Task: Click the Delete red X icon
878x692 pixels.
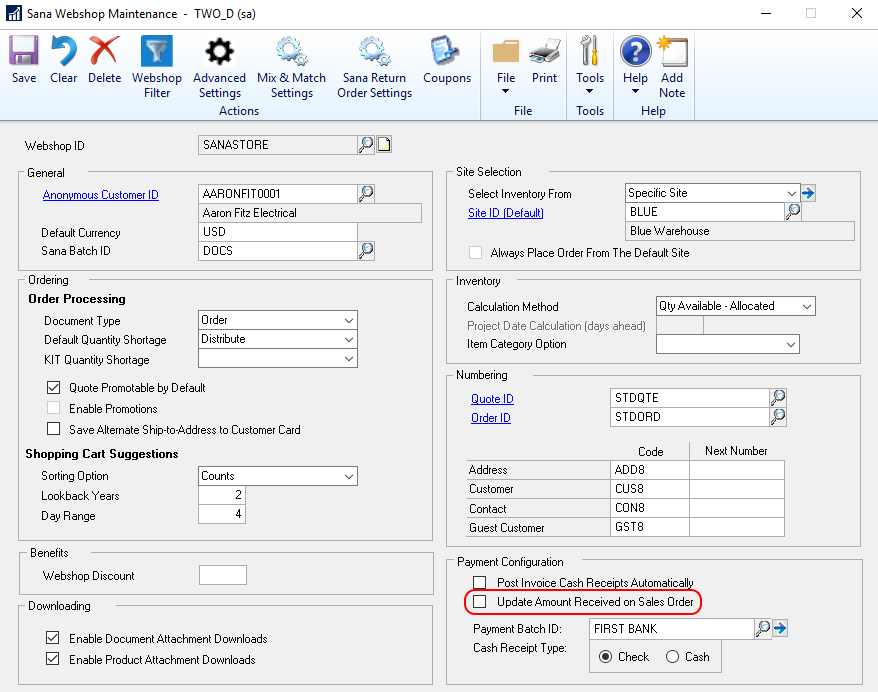Action: pos(104,52)
